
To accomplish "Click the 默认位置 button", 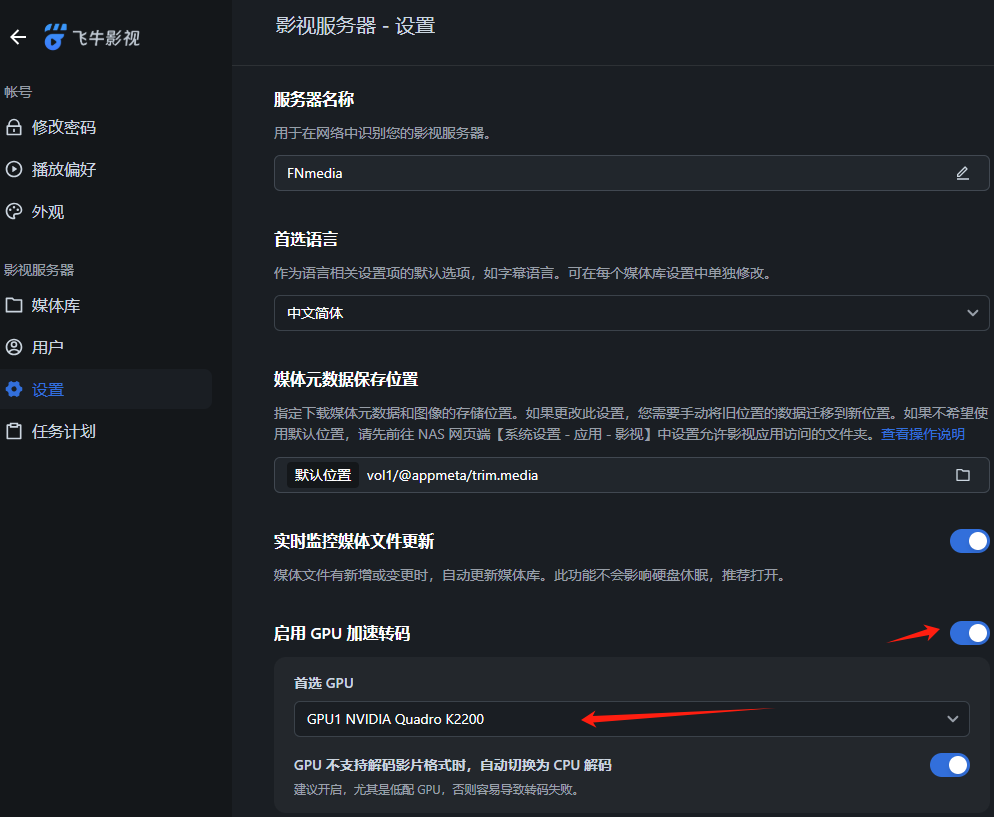I will pyautogui.click(x=323, y=475).
